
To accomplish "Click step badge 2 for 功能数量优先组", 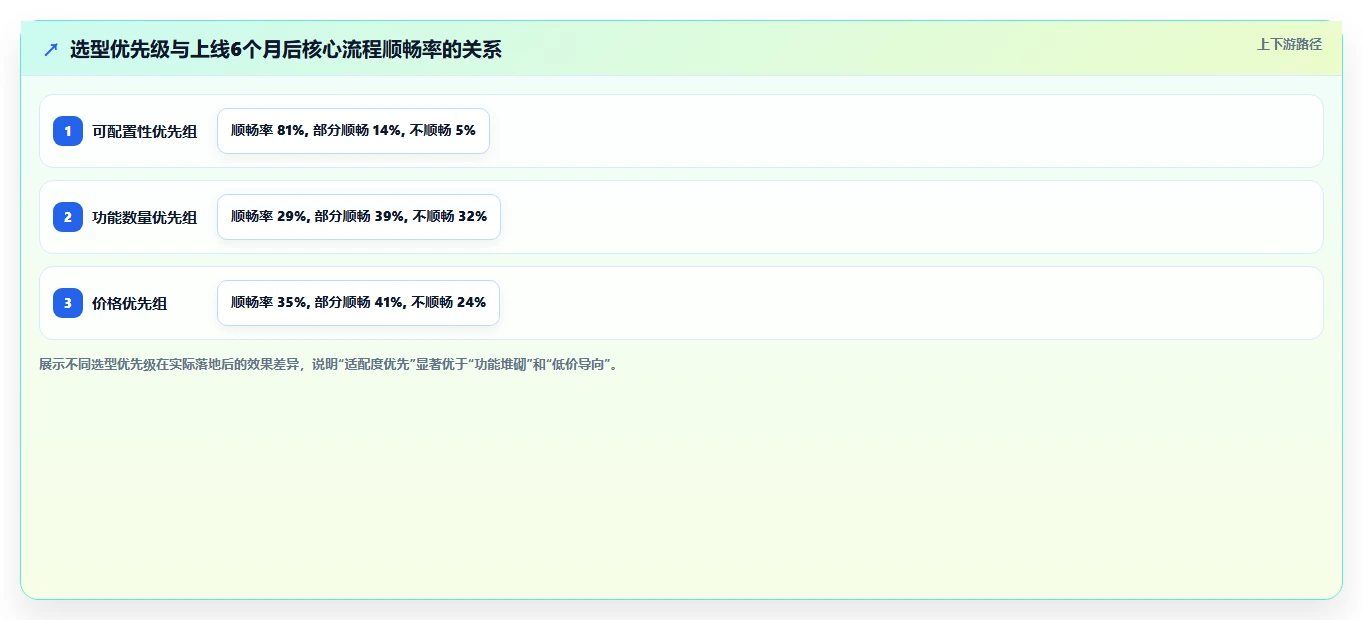I will click(68, 217).
